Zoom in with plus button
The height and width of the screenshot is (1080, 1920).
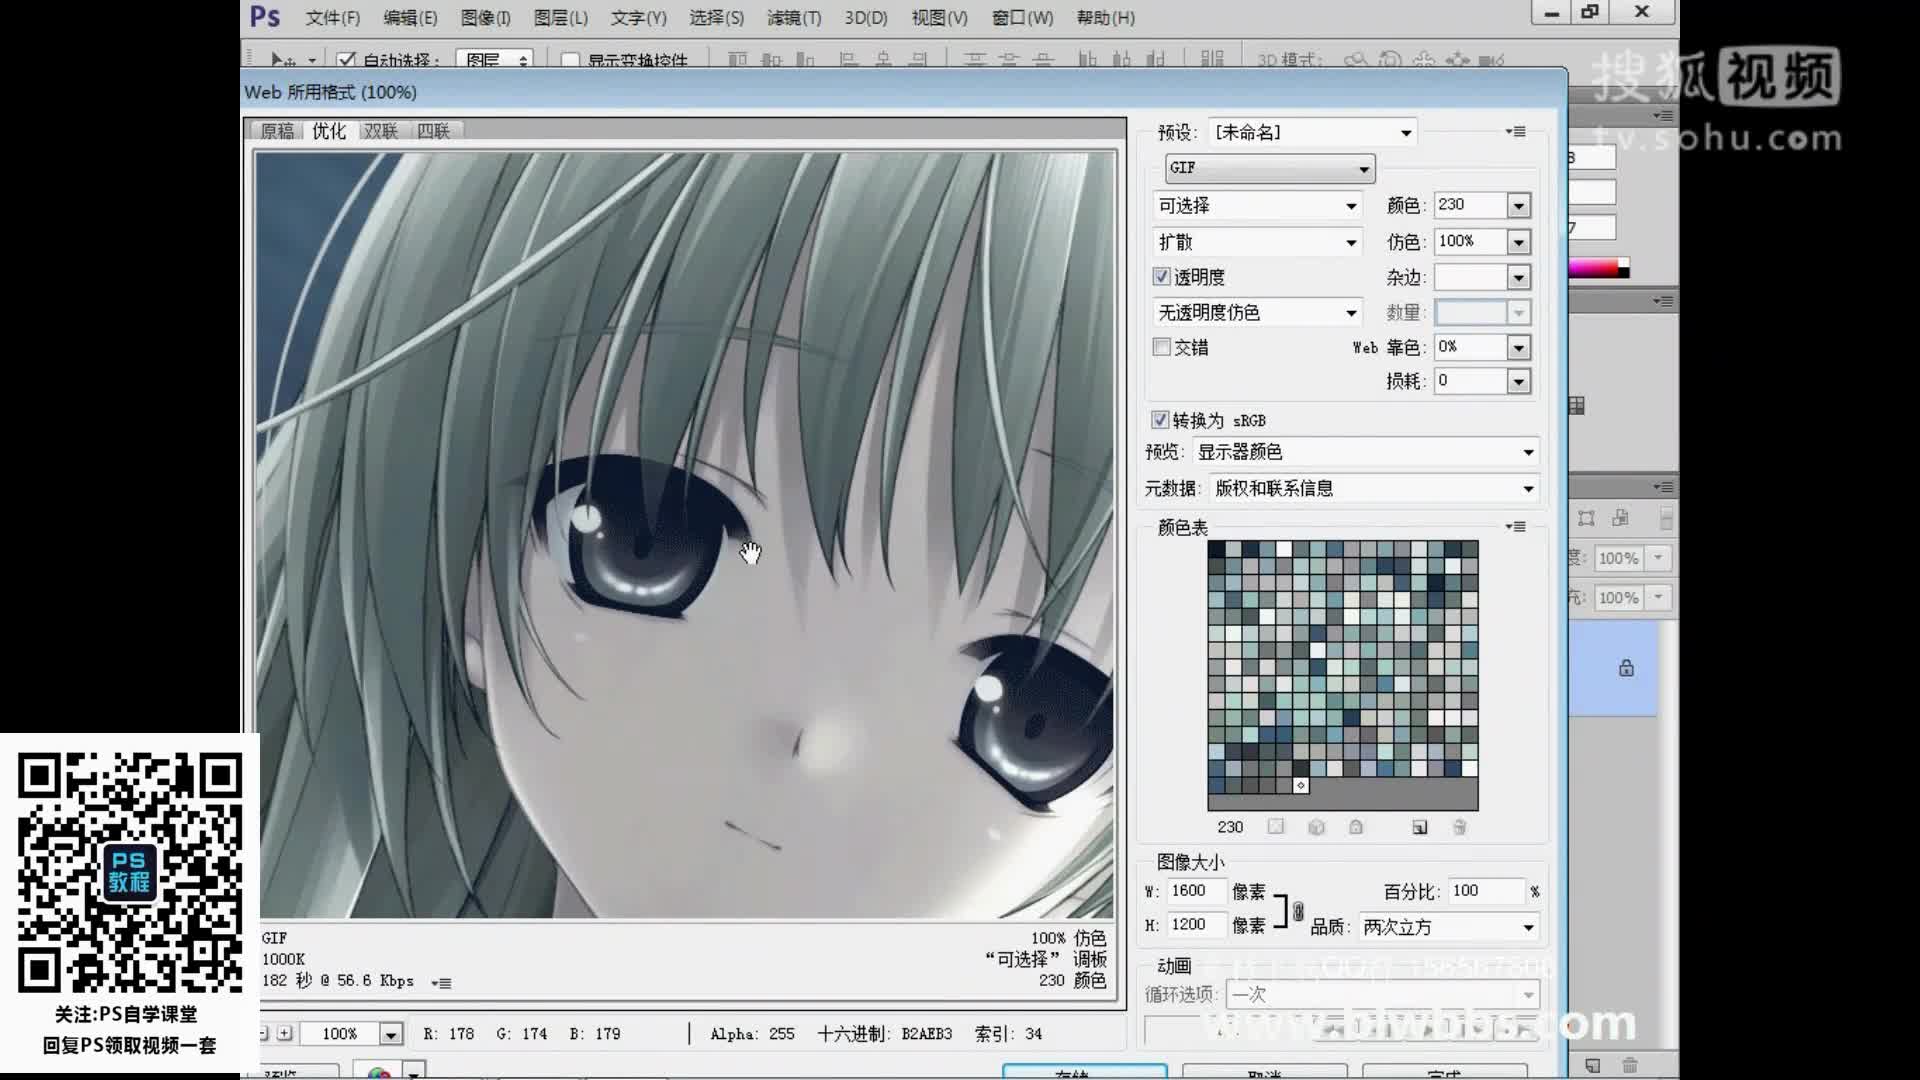tap(285, 1033)
